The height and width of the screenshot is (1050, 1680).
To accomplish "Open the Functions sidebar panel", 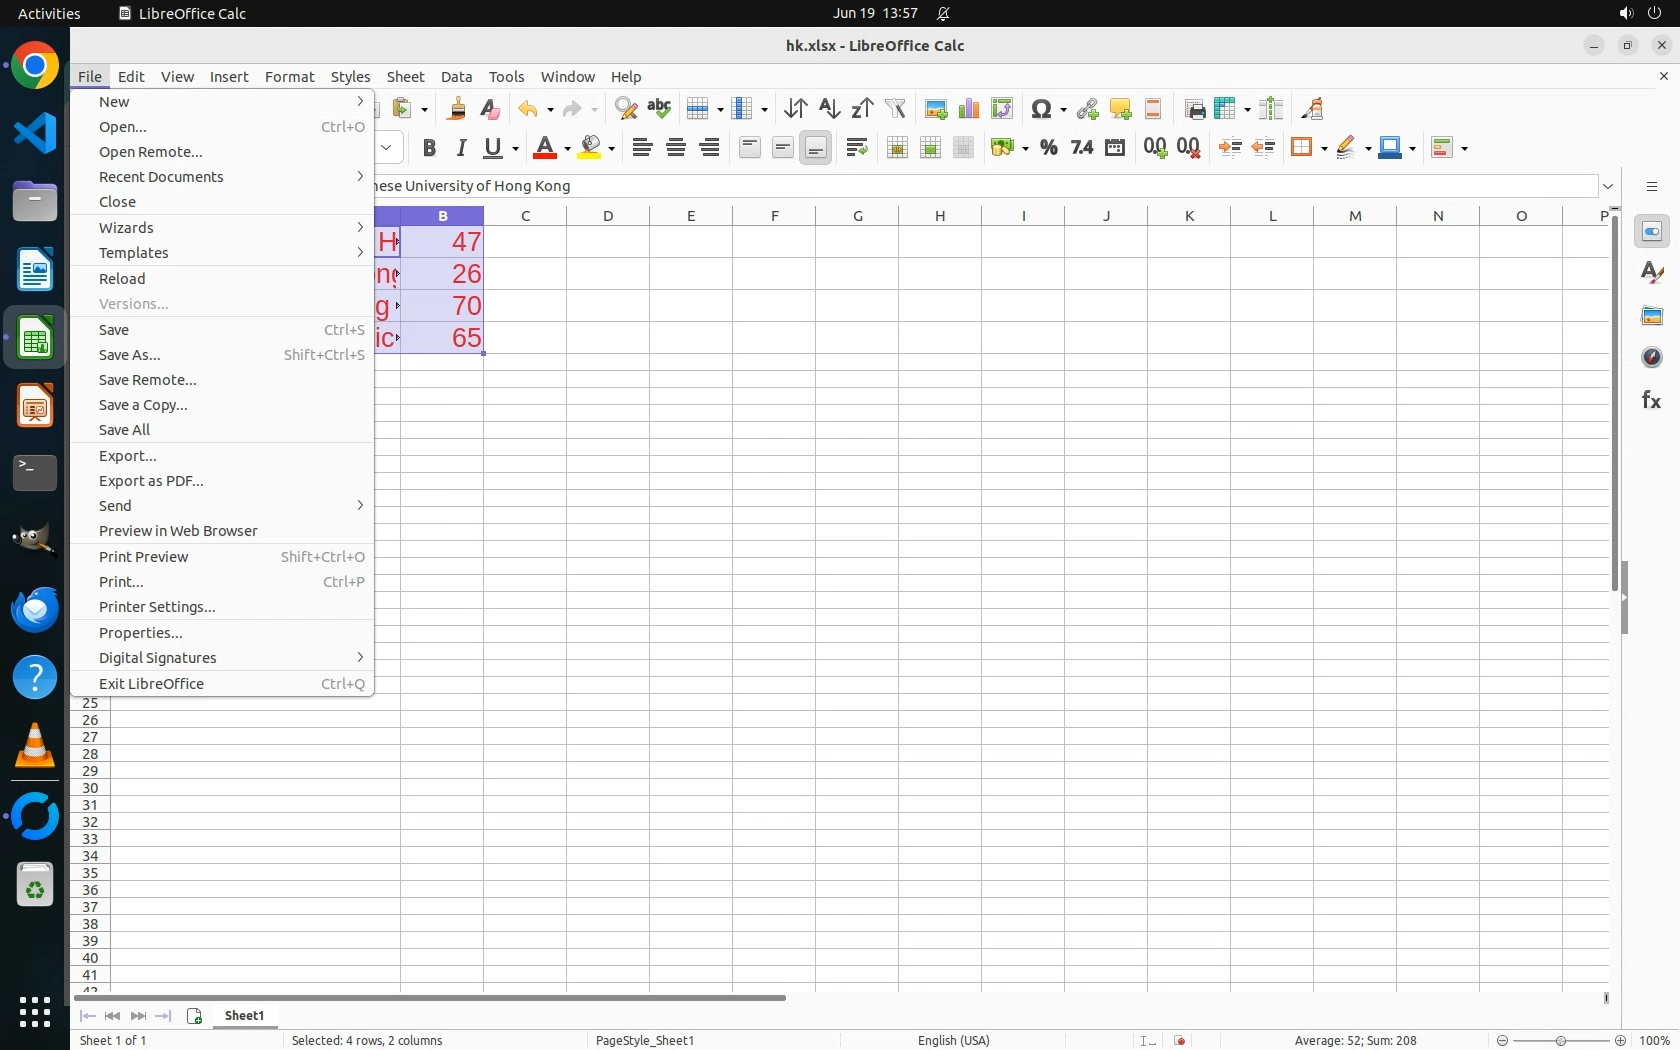I will [1651, 401].
